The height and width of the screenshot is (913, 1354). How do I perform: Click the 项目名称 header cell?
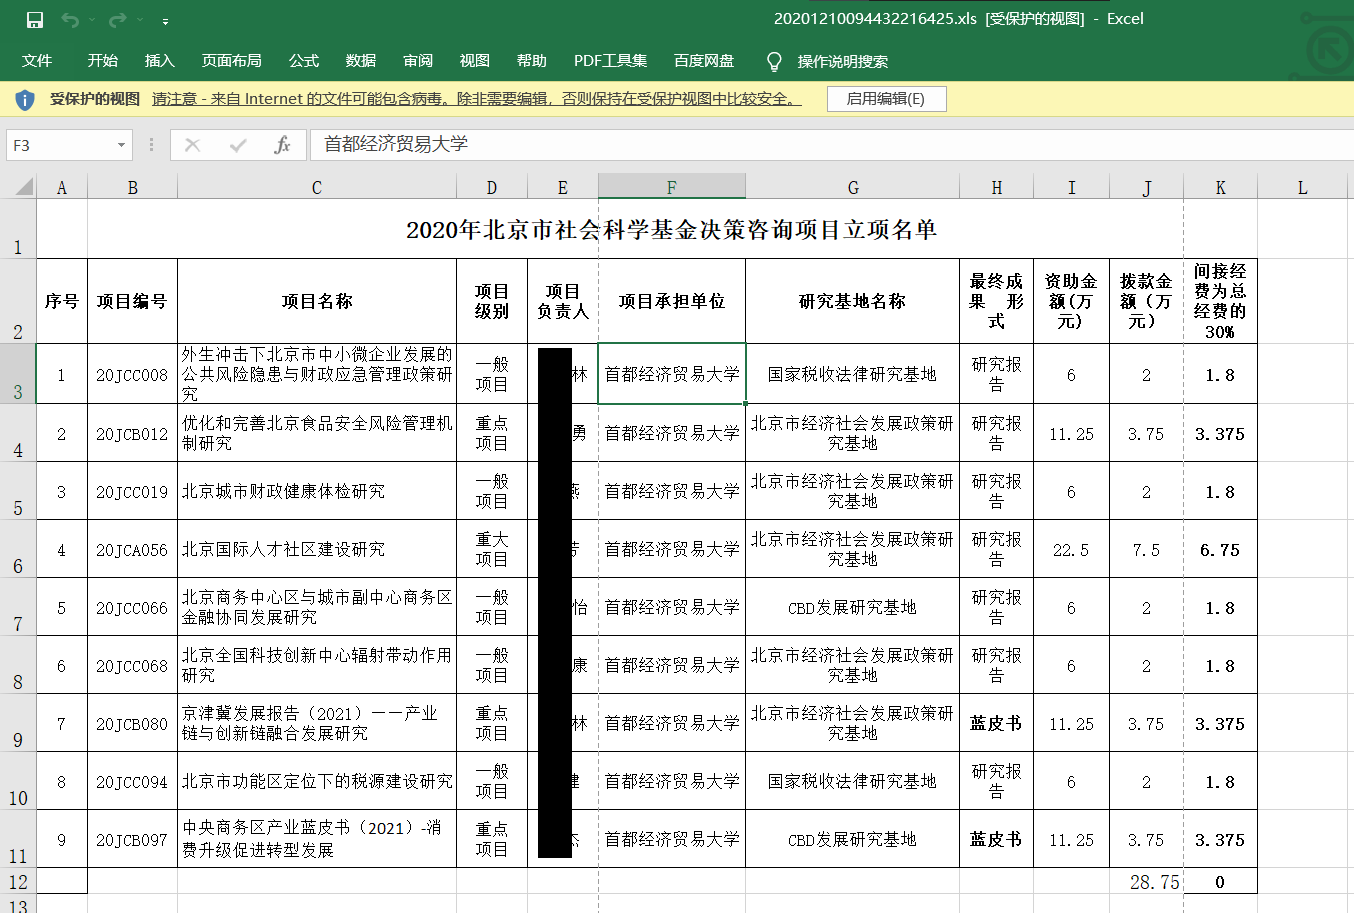[x=317, y=301]
